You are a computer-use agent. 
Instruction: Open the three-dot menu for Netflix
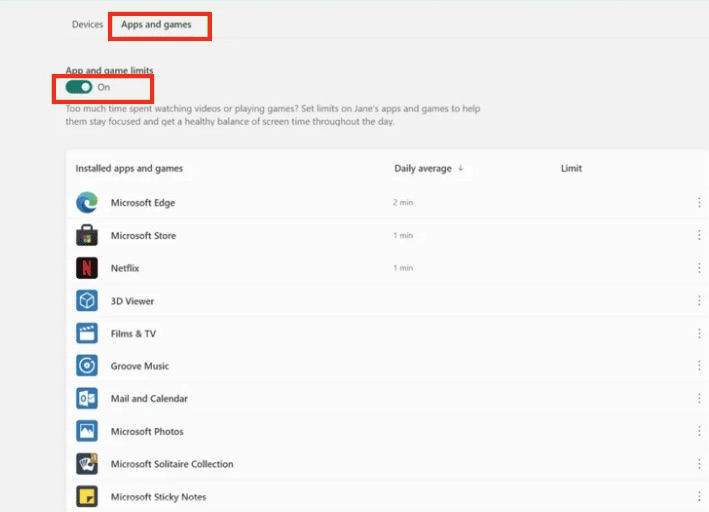[x=699, y=268]
